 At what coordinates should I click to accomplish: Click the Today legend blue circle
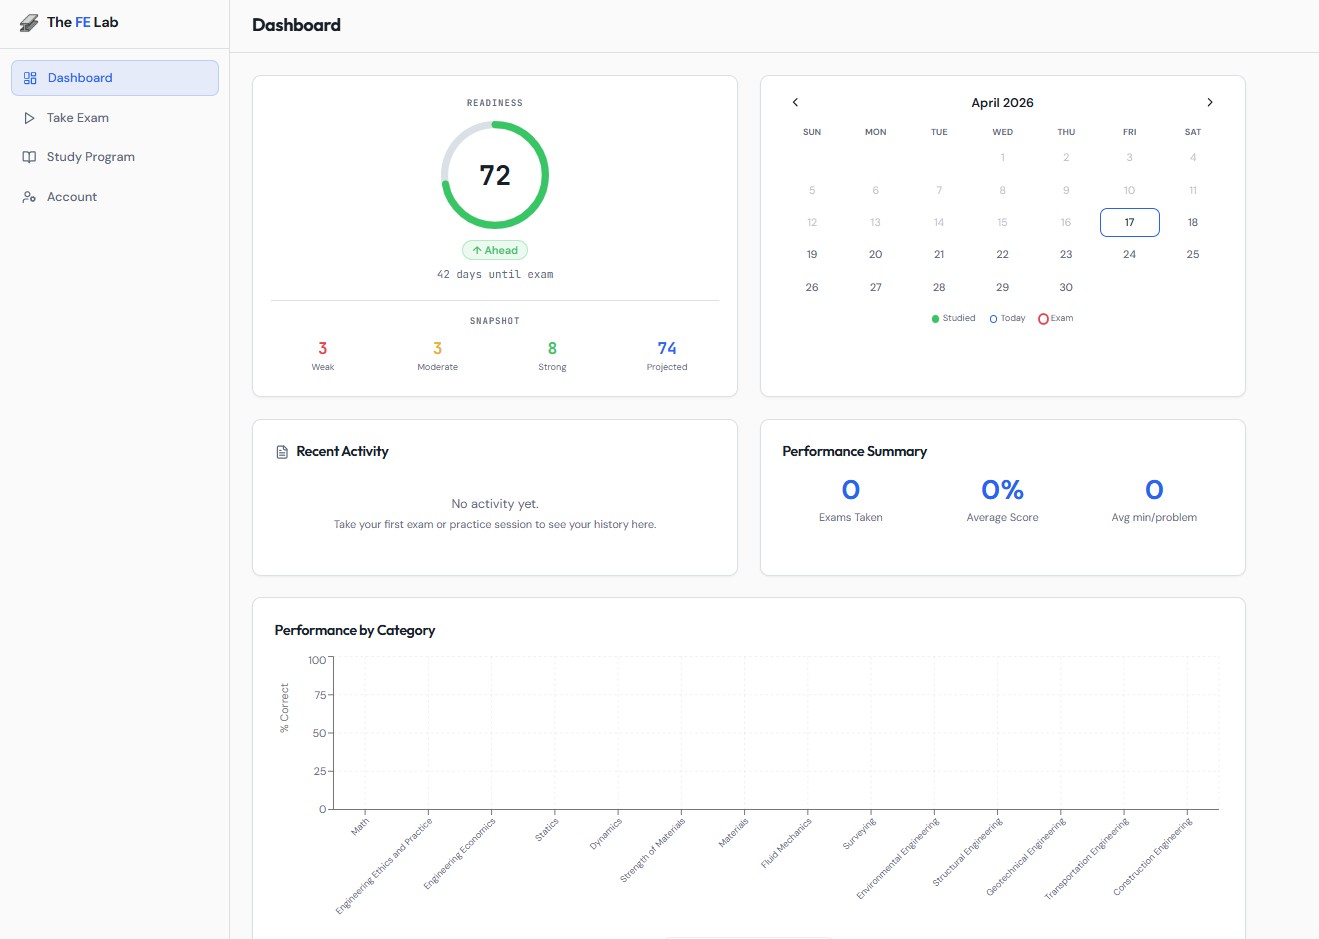point(993,319)
